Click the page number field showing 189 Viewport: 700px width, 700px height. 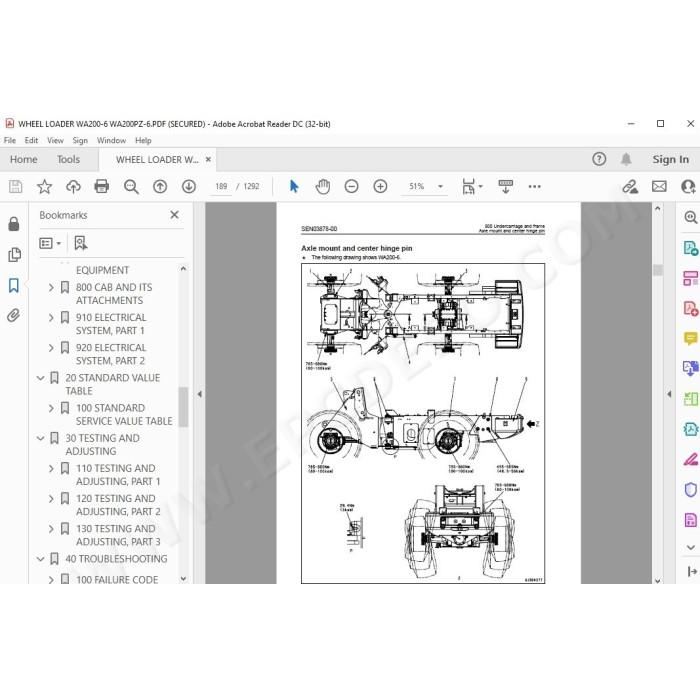coord(221,186)
